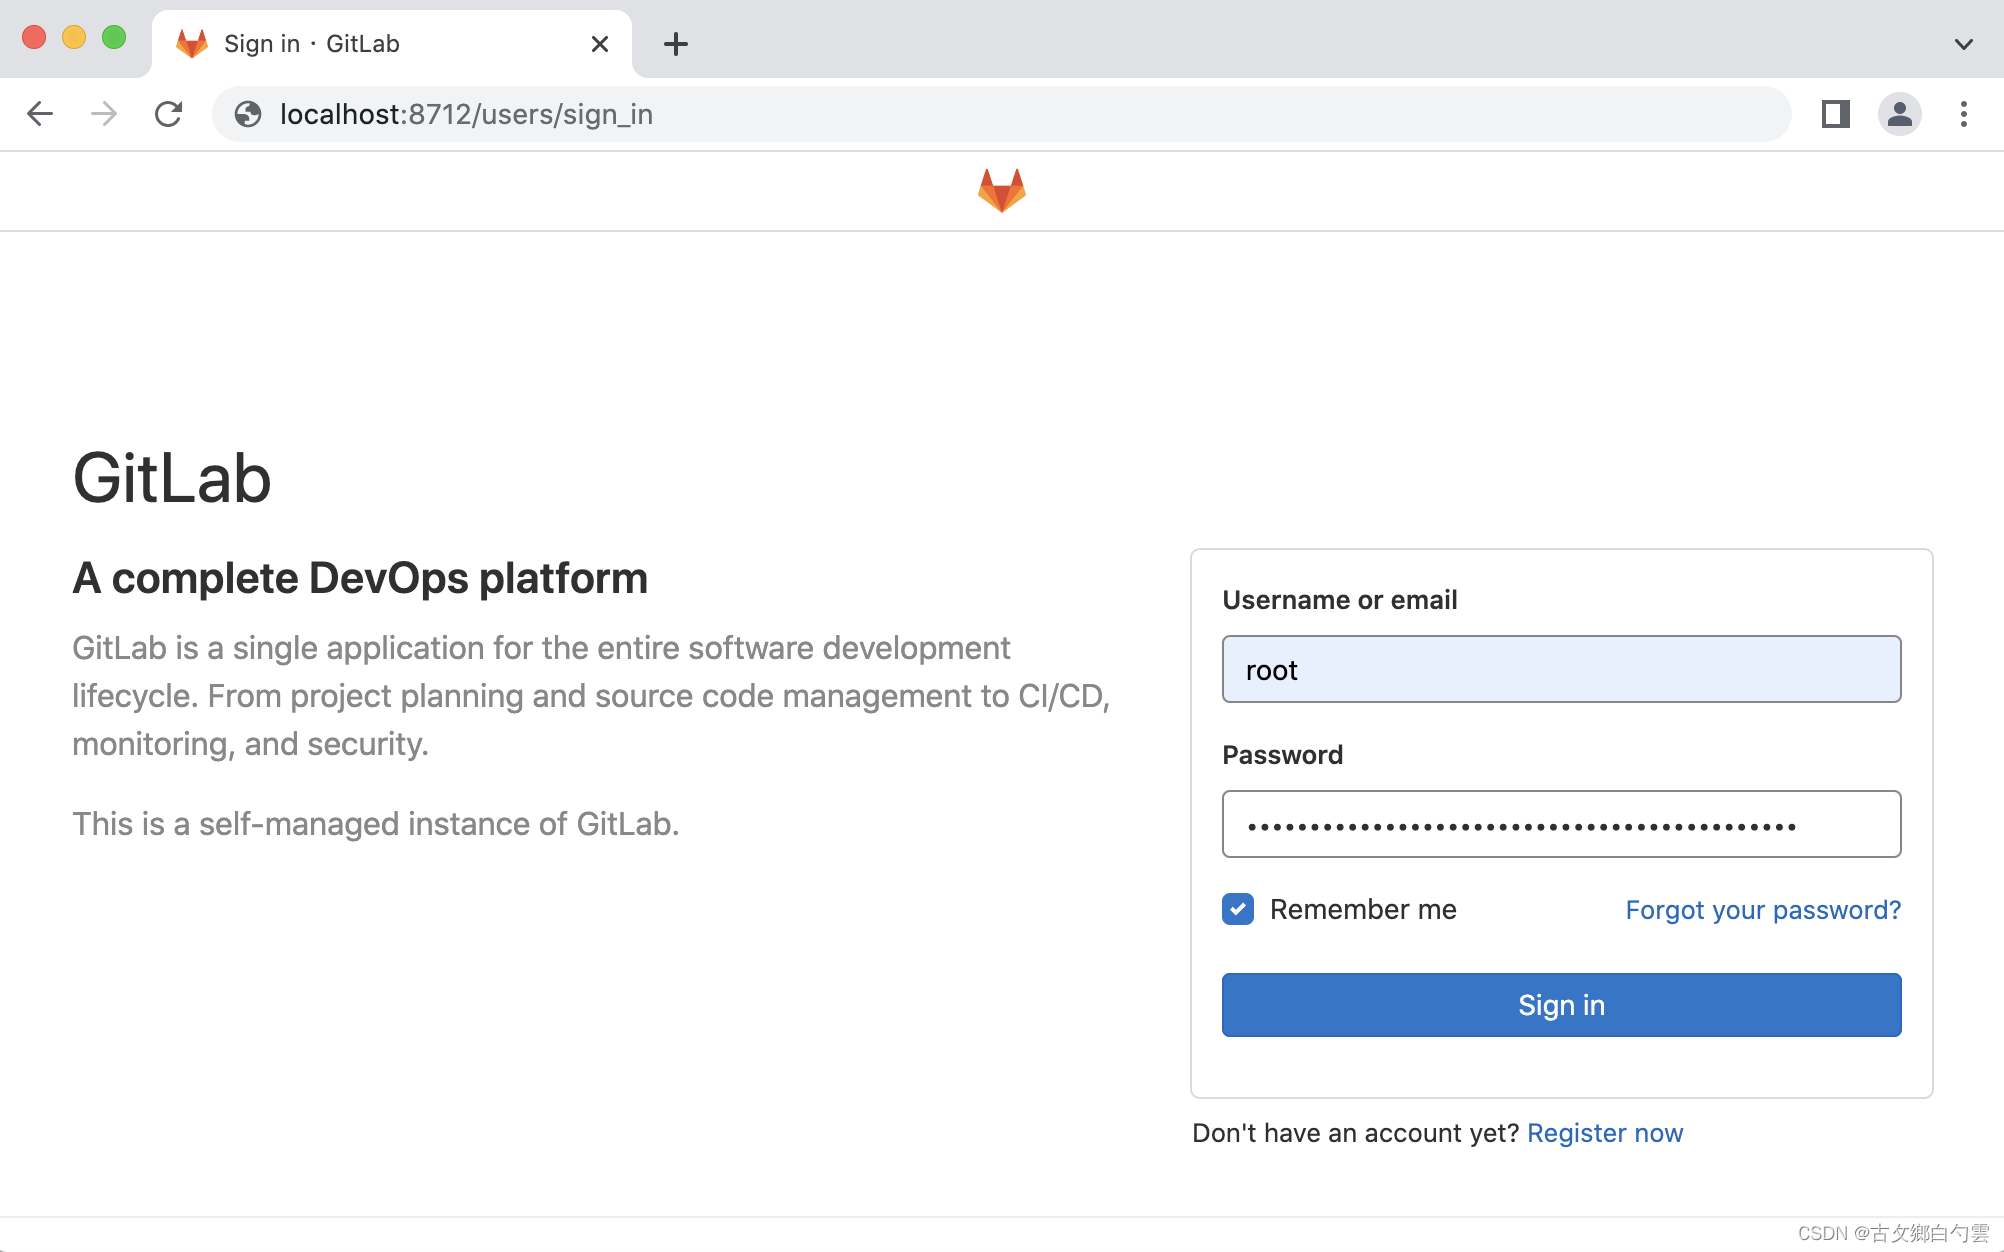Click the green fullscreen window button
The image size is (2004, 1252).
114,38
